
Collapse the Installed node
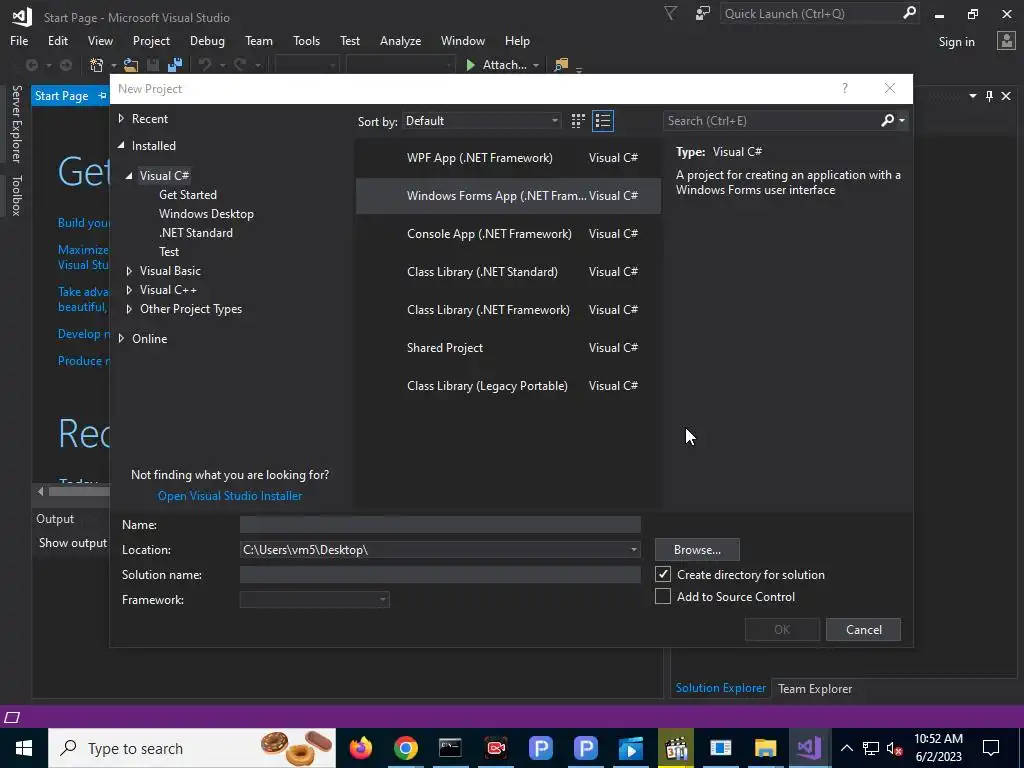[x=121, y=146]
